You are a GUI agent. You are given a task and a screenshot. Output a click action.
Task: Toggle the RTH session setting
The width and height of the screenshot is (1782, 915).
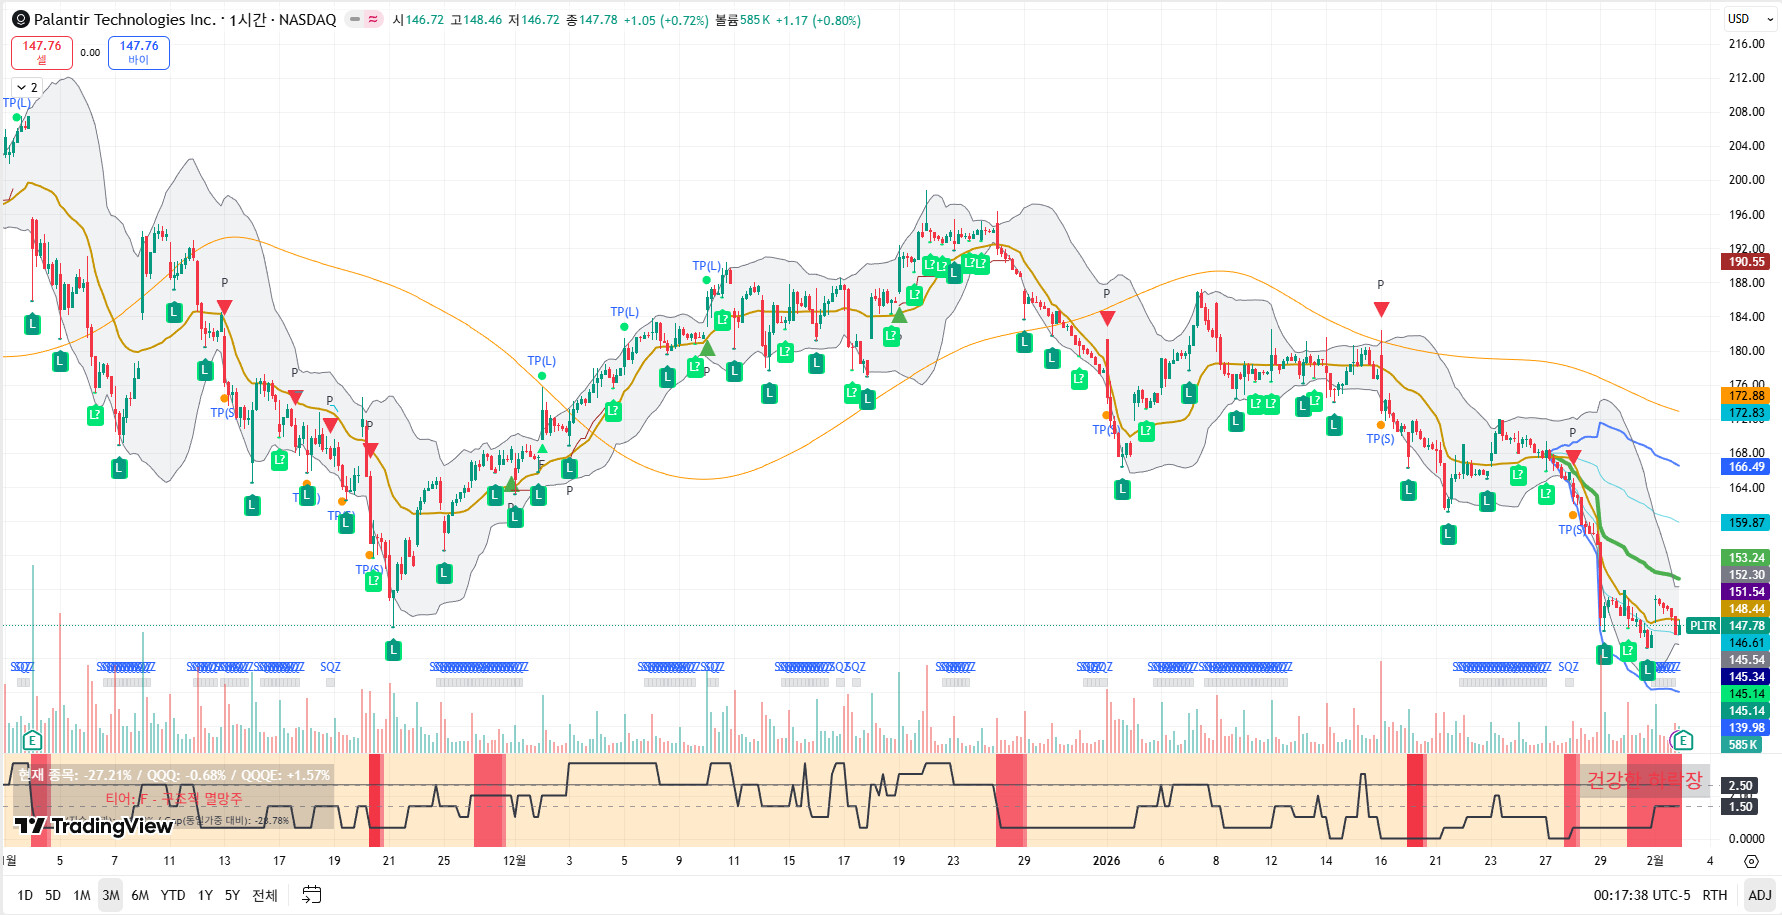pos(1715,895)
